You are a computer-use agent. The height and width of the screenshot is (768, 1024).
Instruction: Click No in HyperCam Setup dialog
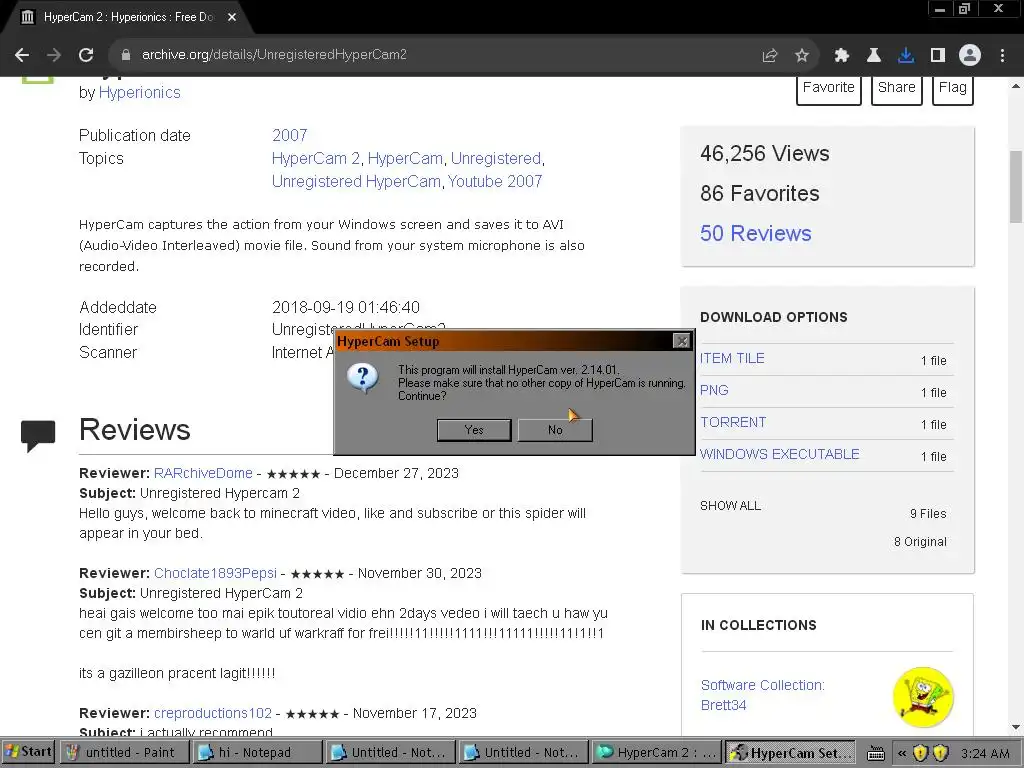coord(555,430)
